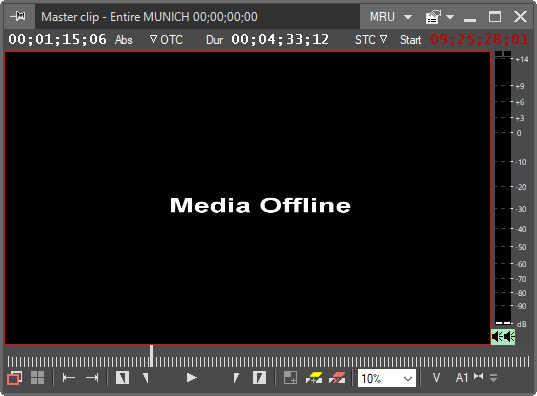Click the Dur duration label
Image resolution: width=537 pixels, height=396 pixels.
[x=214, y=40]
